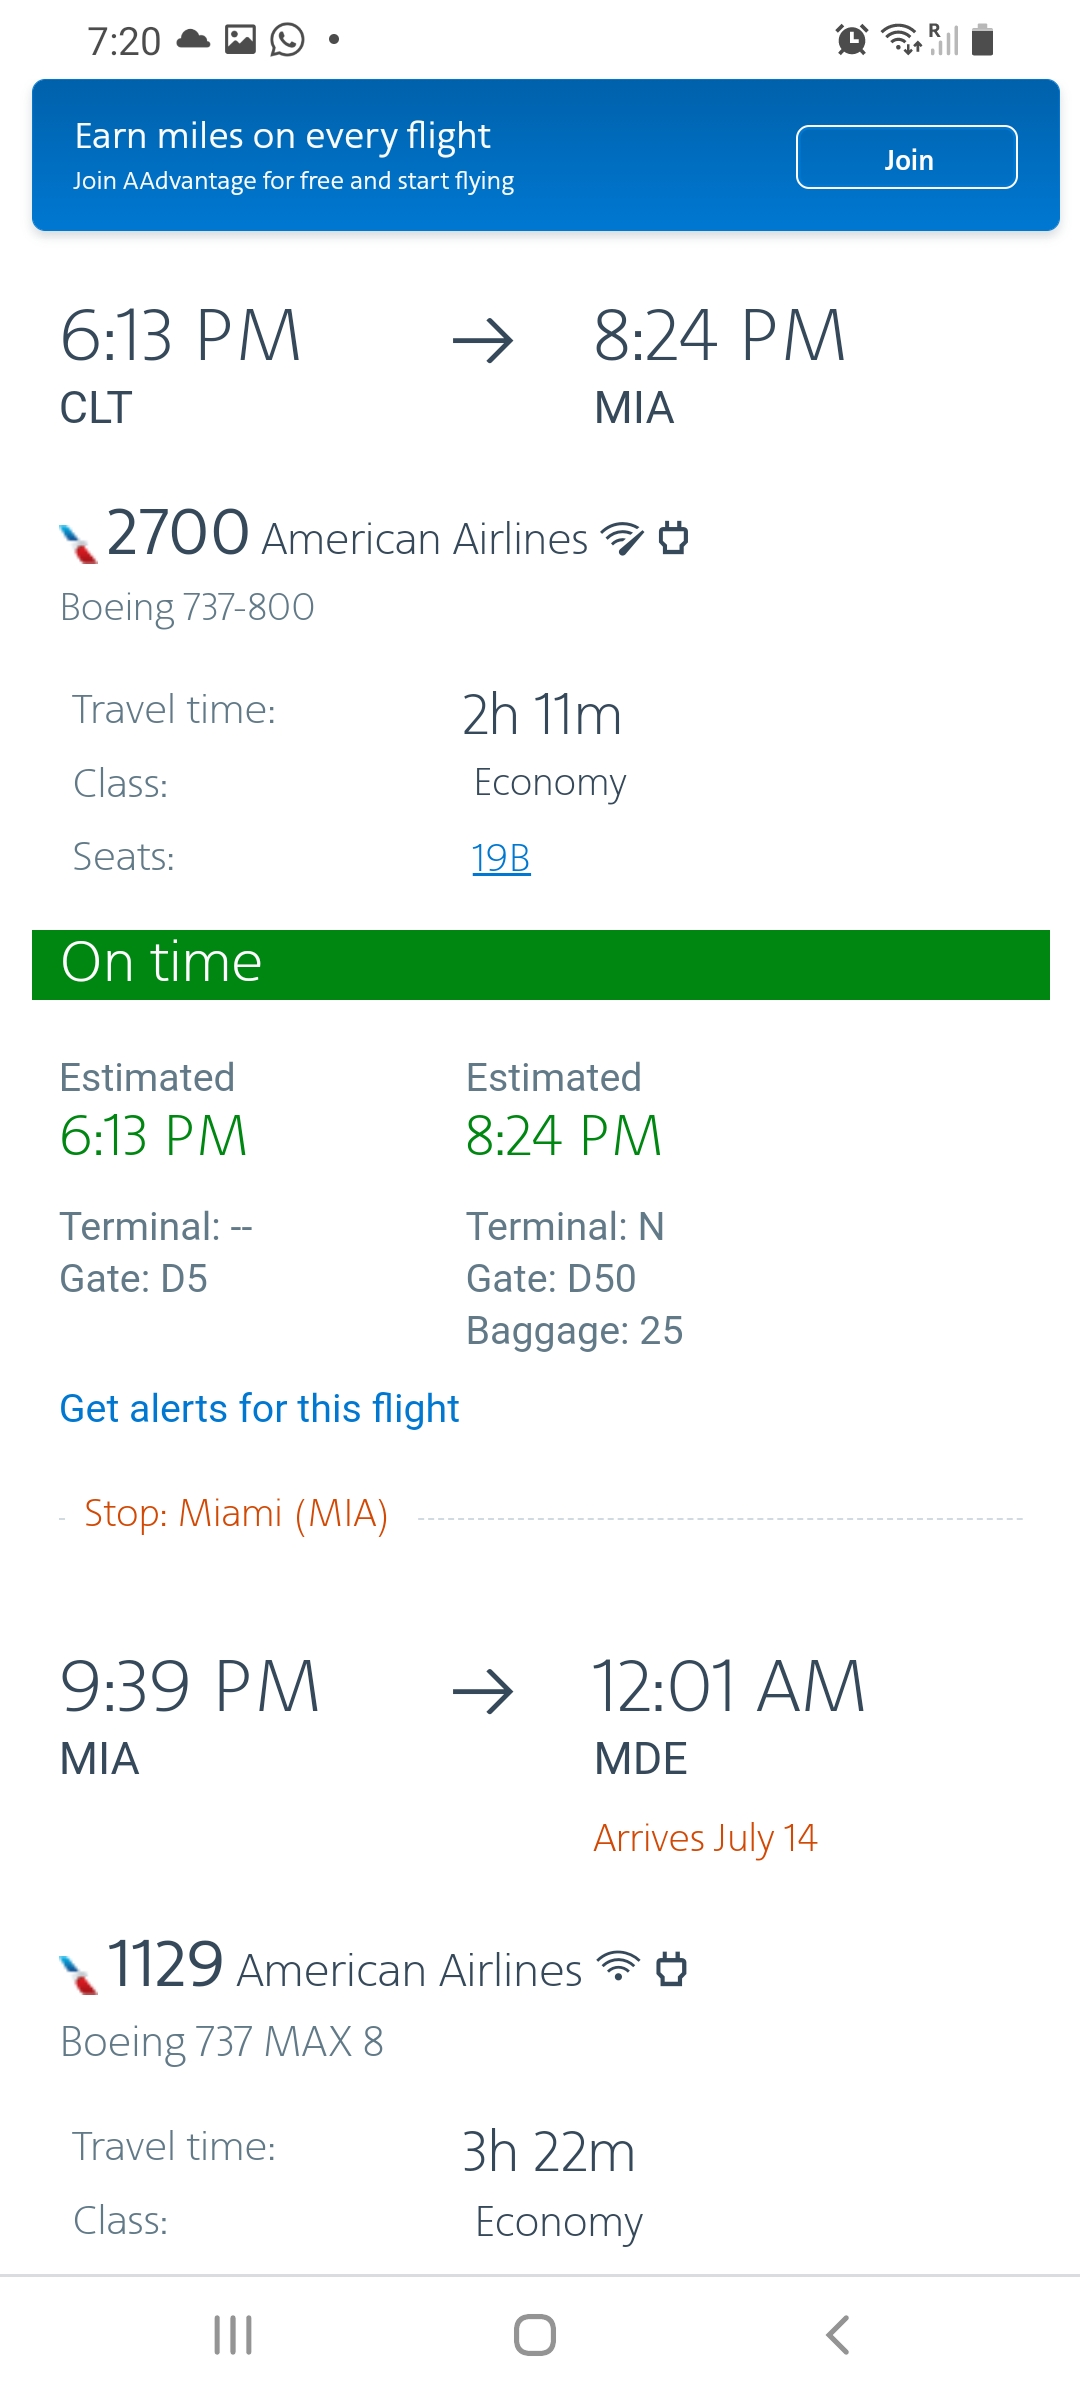The image size is (1080, 2400).
Task: Tap Wi-Fi icon on flight 1129
Action: pos(618,1967)
